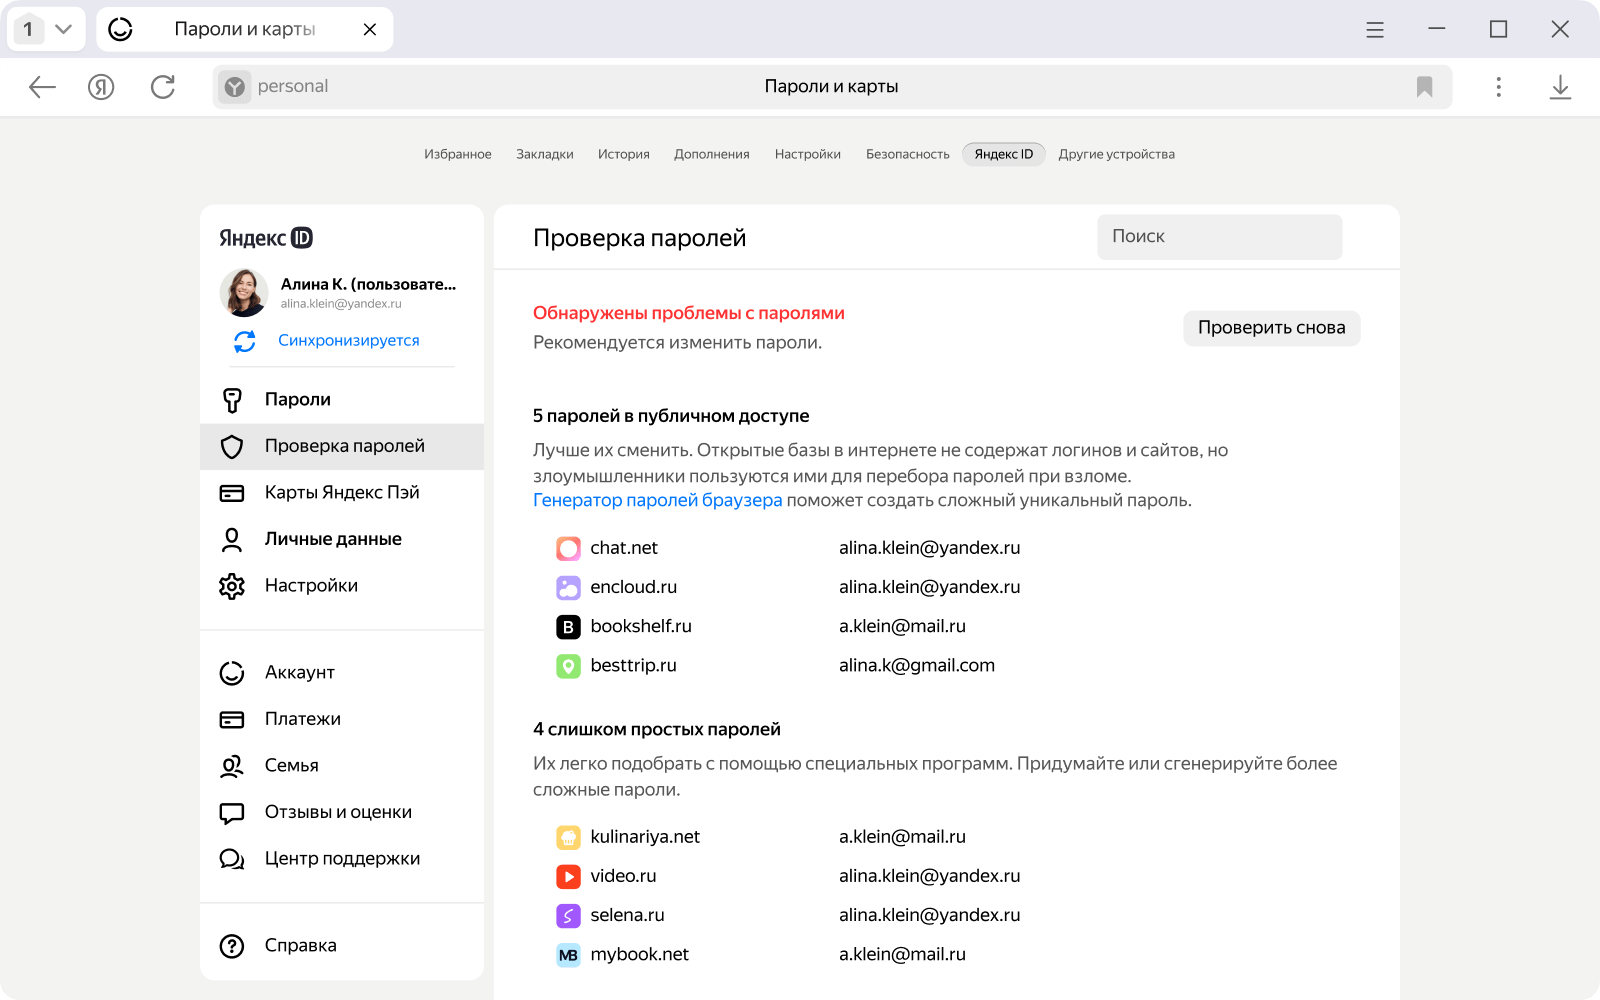Open Карты Яндекс Пэй section
The width and height of the screenshot is (1600, 1000).
point(342,493)
